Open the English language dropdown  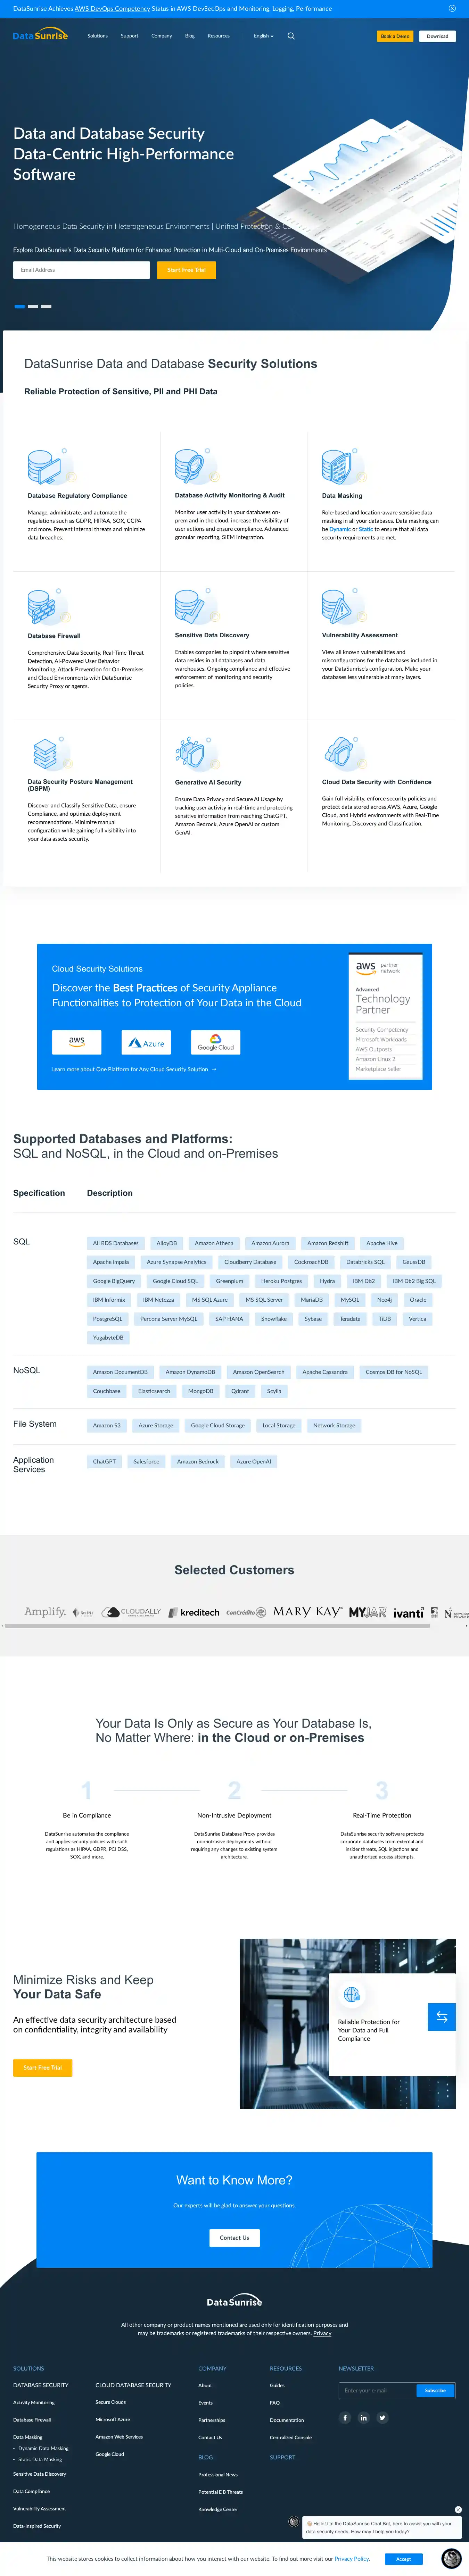click(263, 36)
